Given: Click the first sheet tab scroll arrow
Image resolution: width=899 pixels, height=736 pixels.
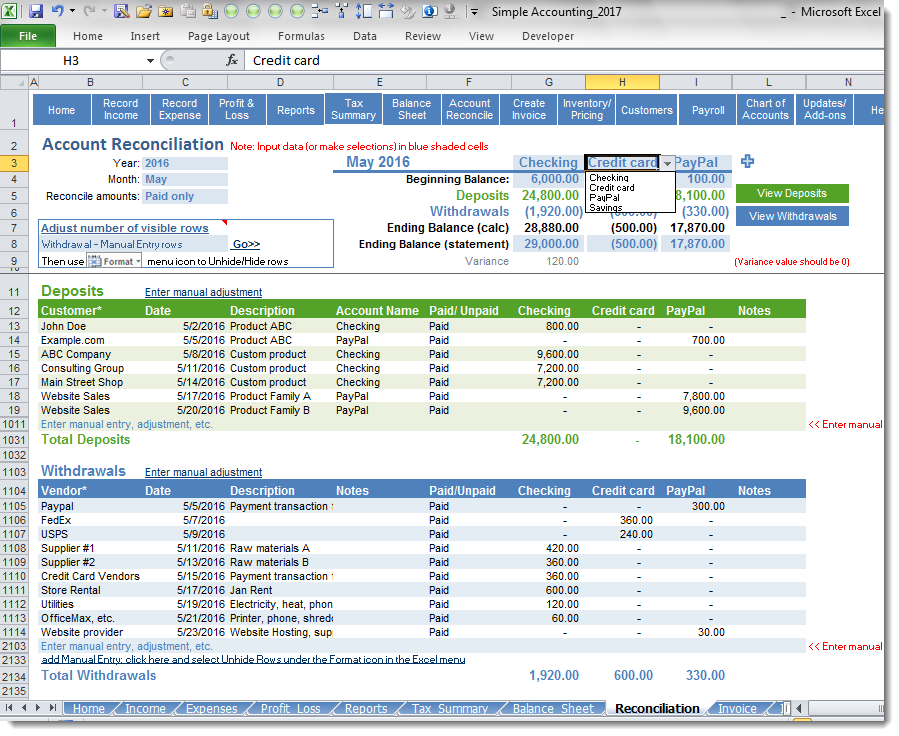Looking at the screenshot, I should (x=9, y=708).
